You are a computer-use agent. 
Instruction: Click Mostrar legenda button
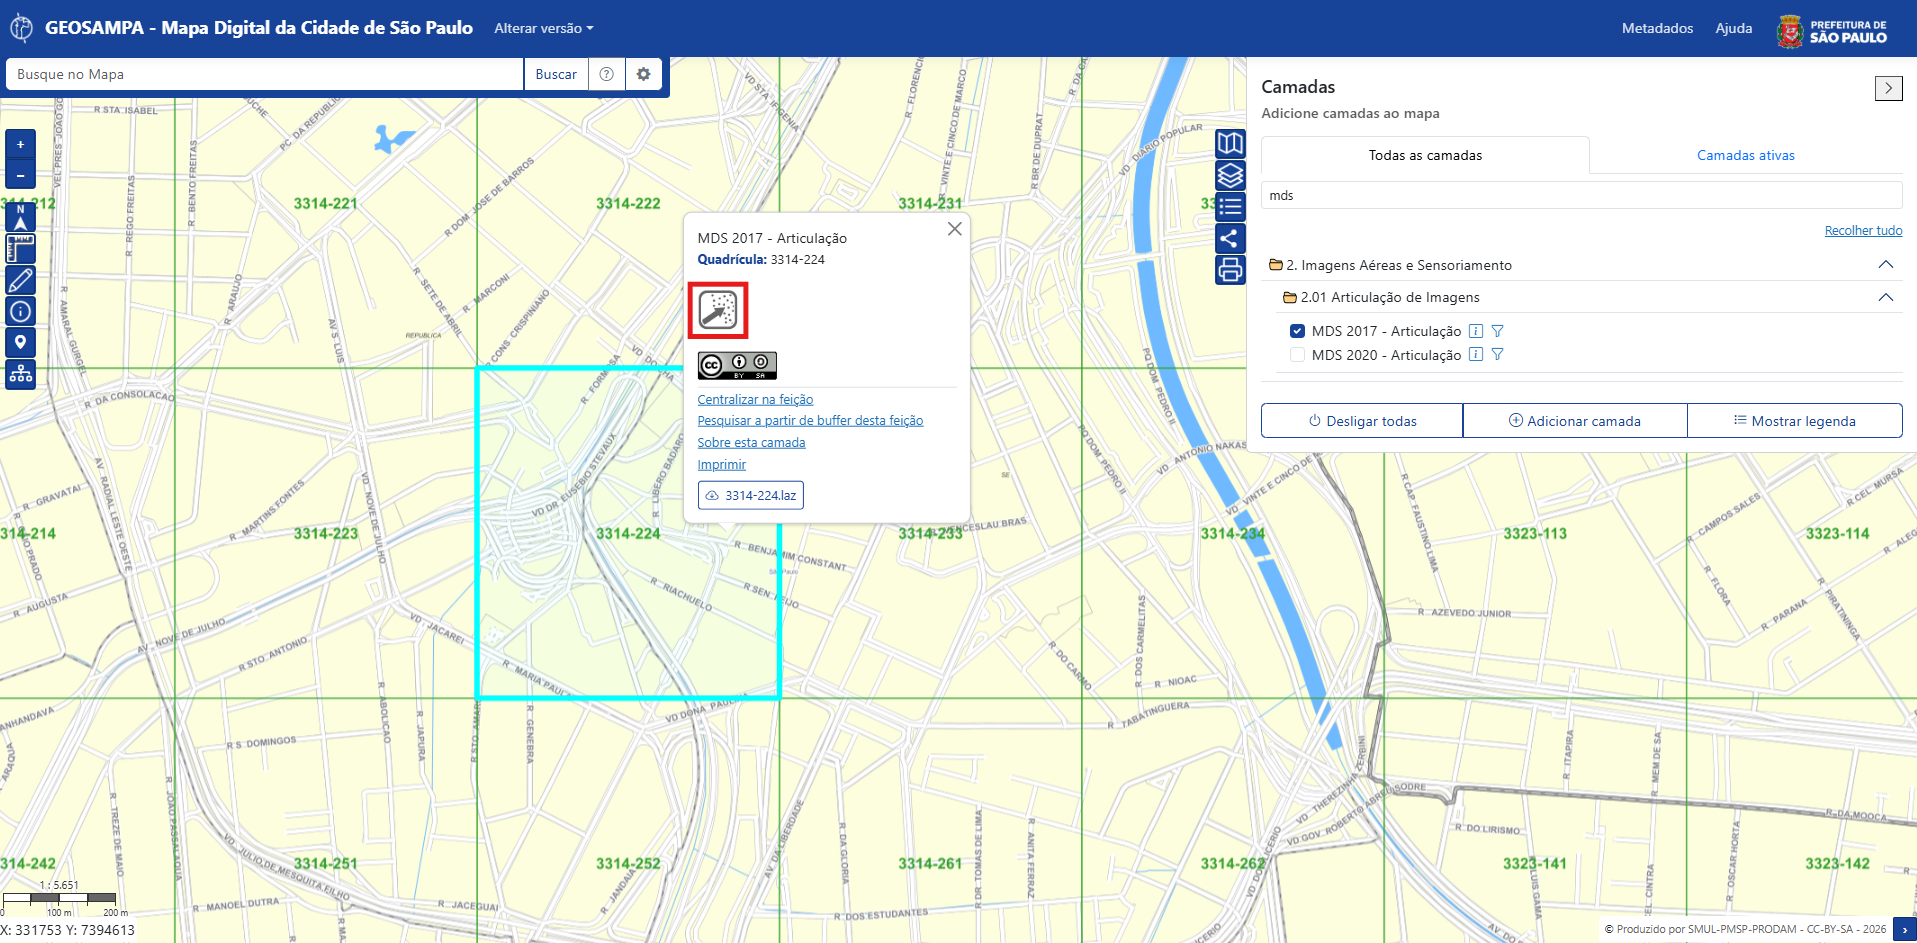(x=1795, y=421)
